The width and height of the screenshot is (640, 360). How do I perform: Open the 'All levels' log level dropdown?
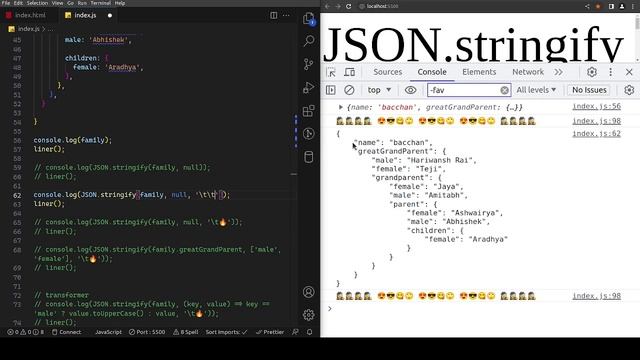[536, 90]
